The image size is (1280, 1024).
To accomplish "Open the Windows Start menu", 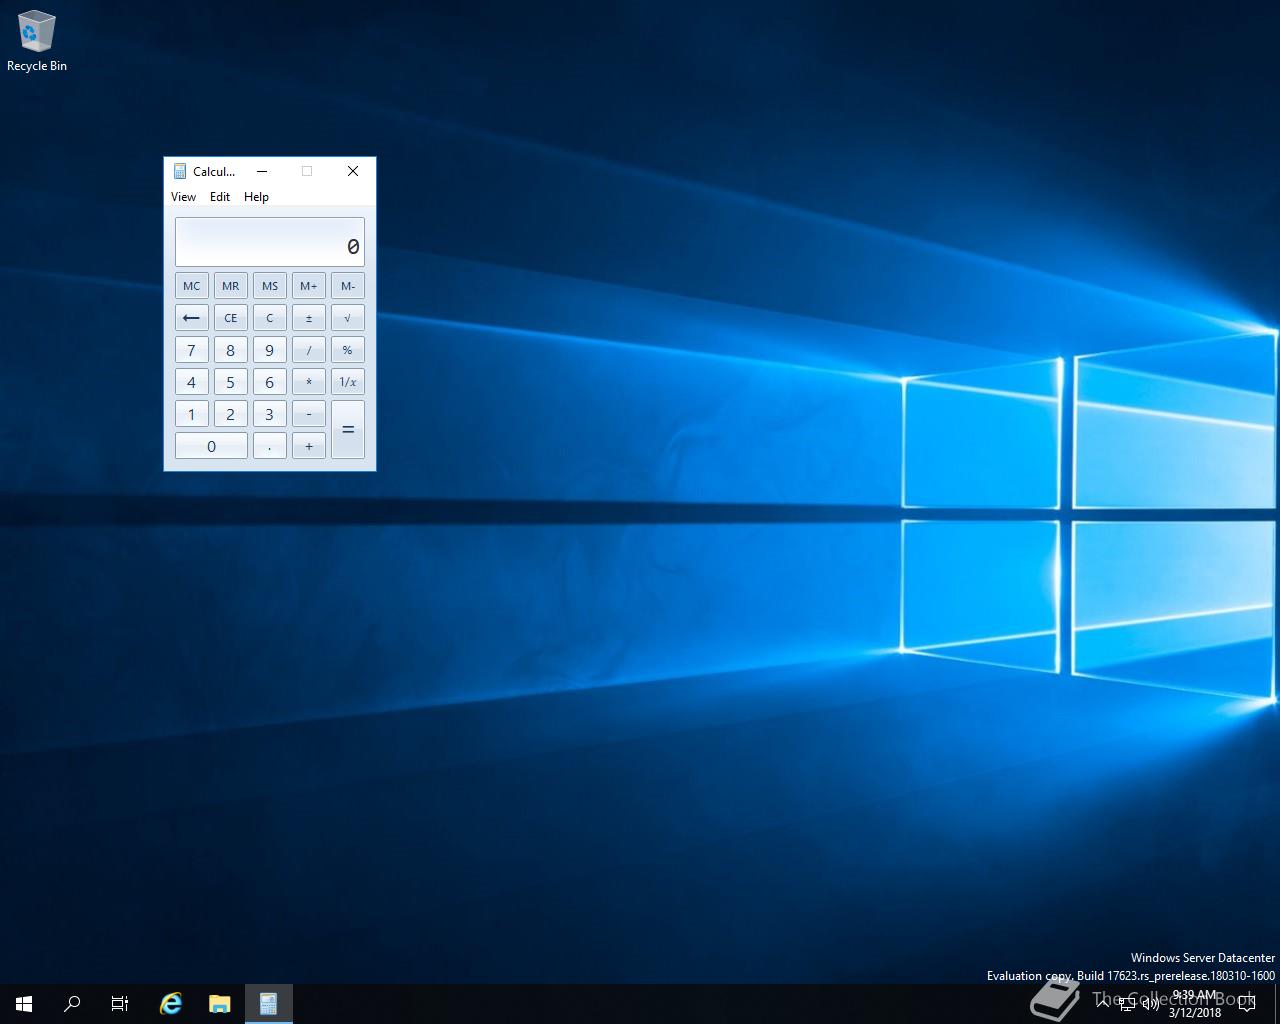I will (24, 1004).
